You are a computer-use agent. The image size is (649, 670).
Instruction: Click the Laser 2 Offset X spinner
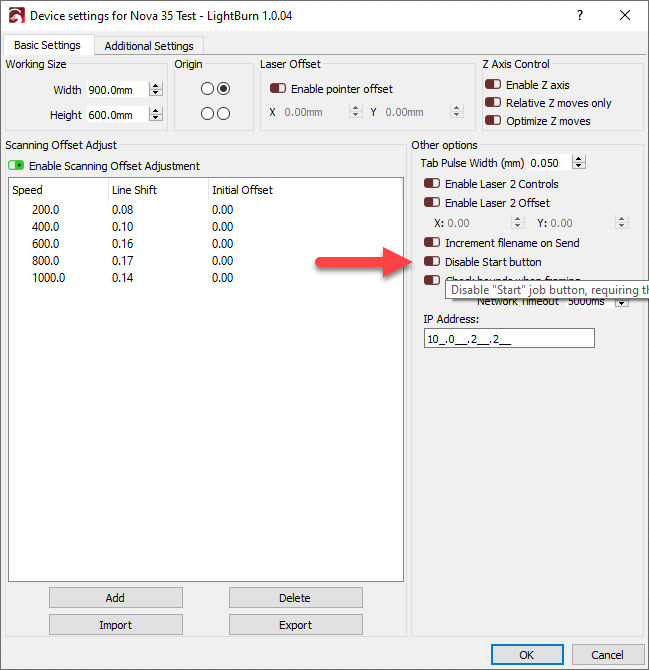click(x=517, y=222)
